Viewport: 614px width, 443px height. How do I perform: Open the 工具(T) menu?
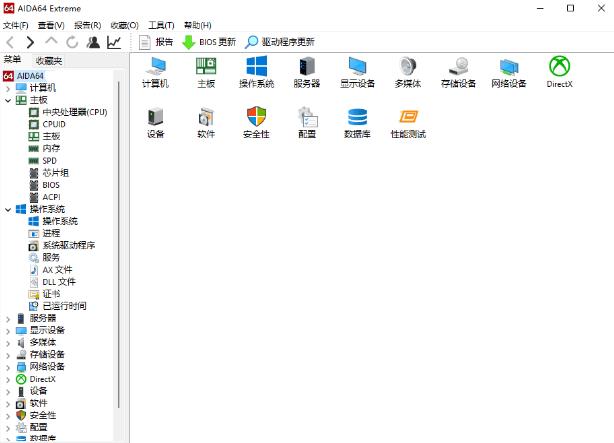pos(161,25)
